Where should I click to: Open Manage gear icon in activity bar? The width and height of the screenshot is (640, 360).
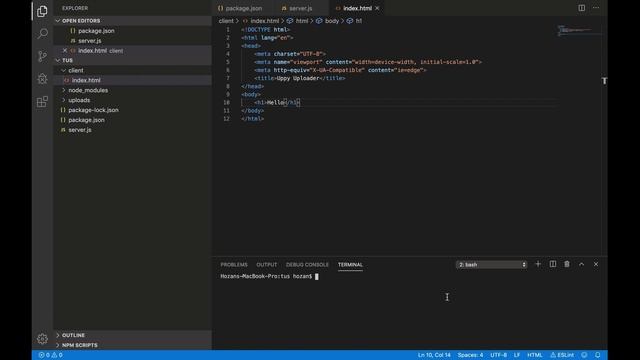click(42, 339)
